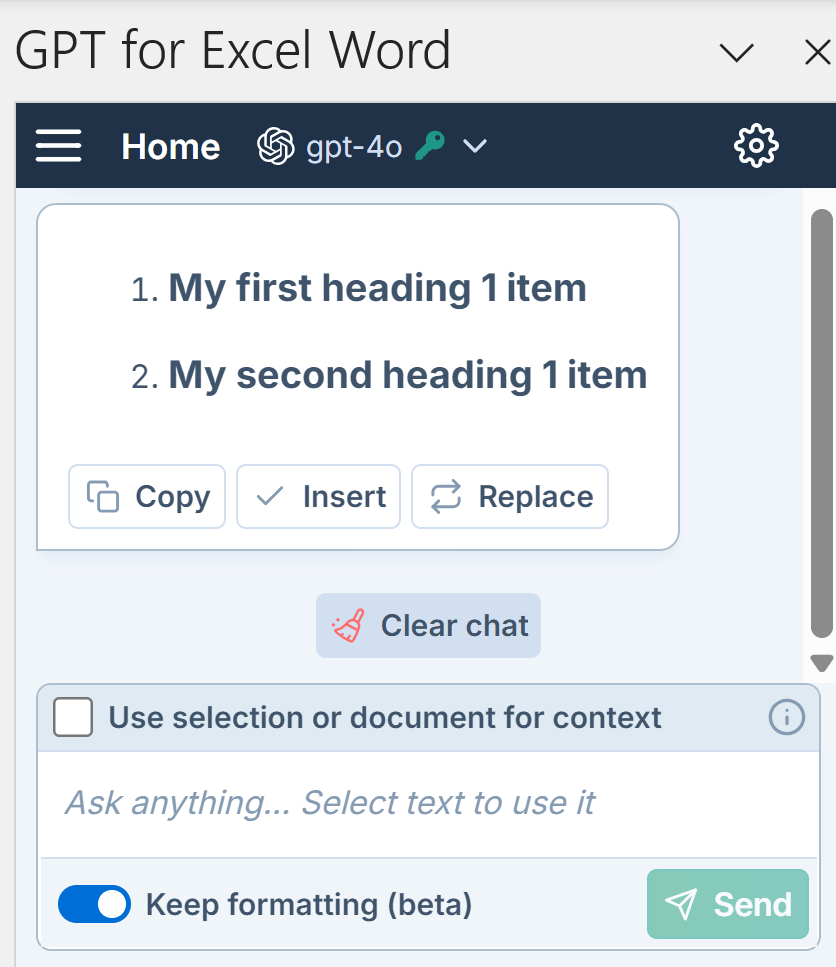The width and height of the screenshot is (836, 967).
Task: Enable Use selection or document for context
Action: pos(73,717)
